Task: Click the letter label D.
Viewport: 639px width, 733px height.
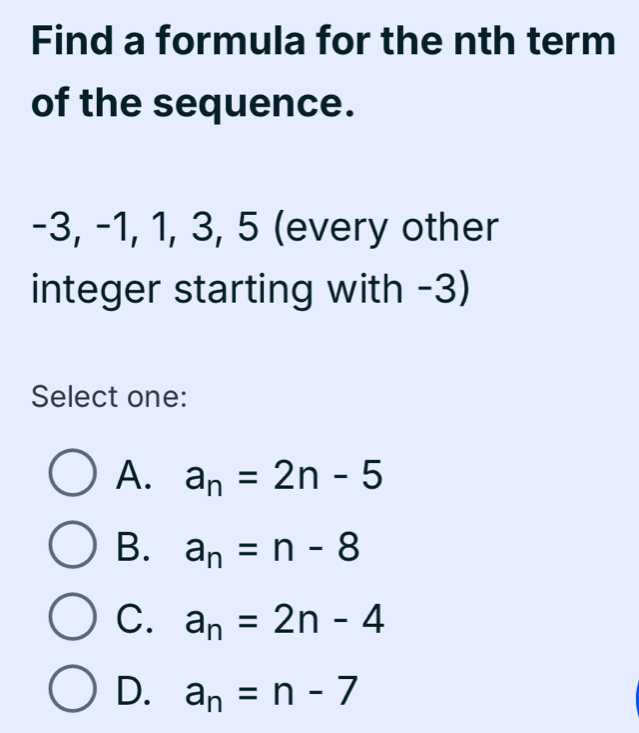Action: 131,690
